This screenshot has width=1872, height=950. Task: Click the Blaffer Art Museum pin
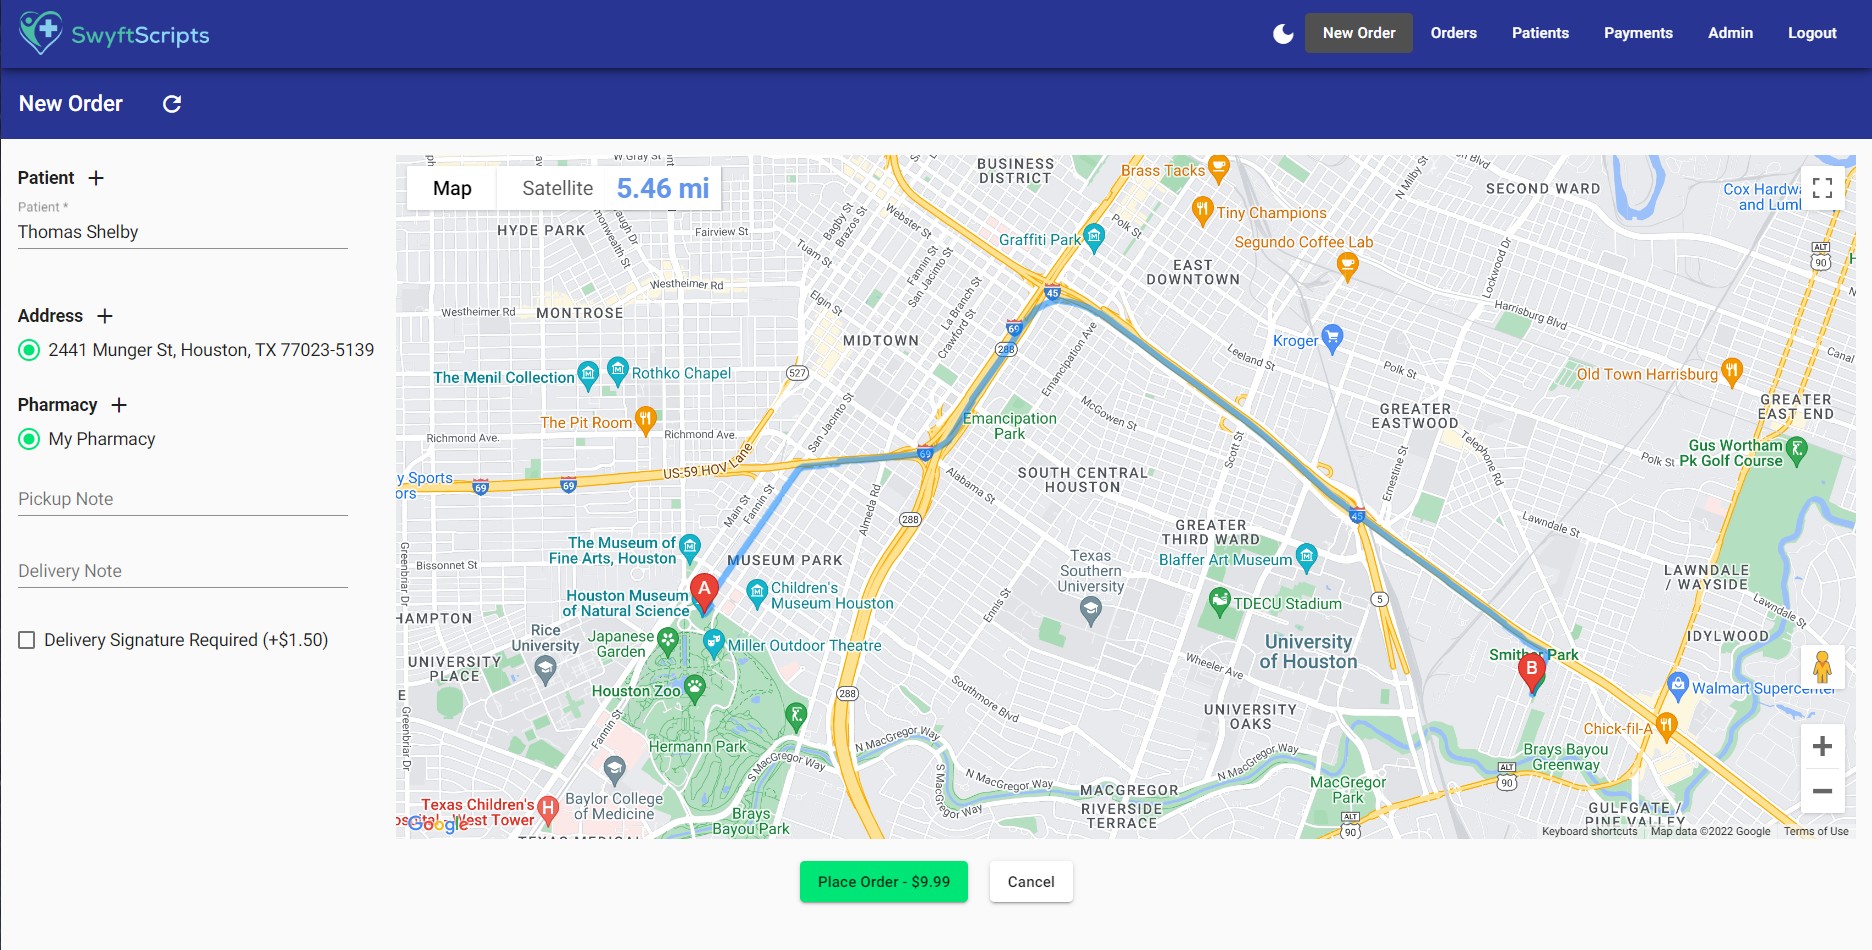[1306, 557]
